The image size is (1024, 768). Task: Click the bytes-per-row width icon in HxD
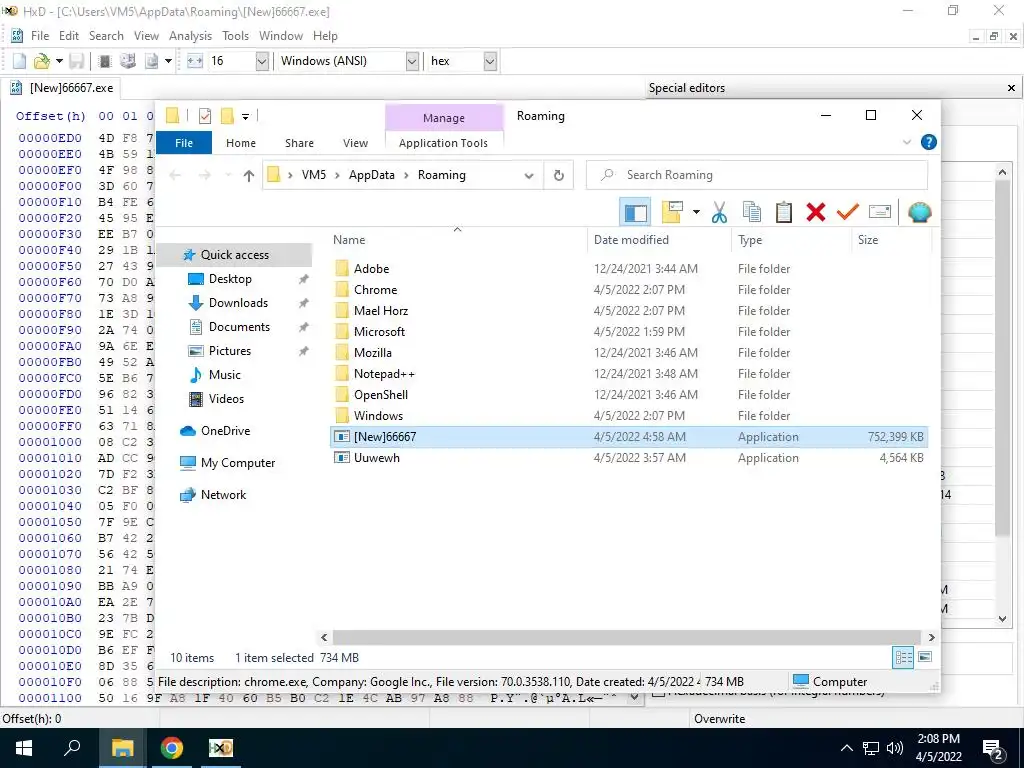pos(195,61)
